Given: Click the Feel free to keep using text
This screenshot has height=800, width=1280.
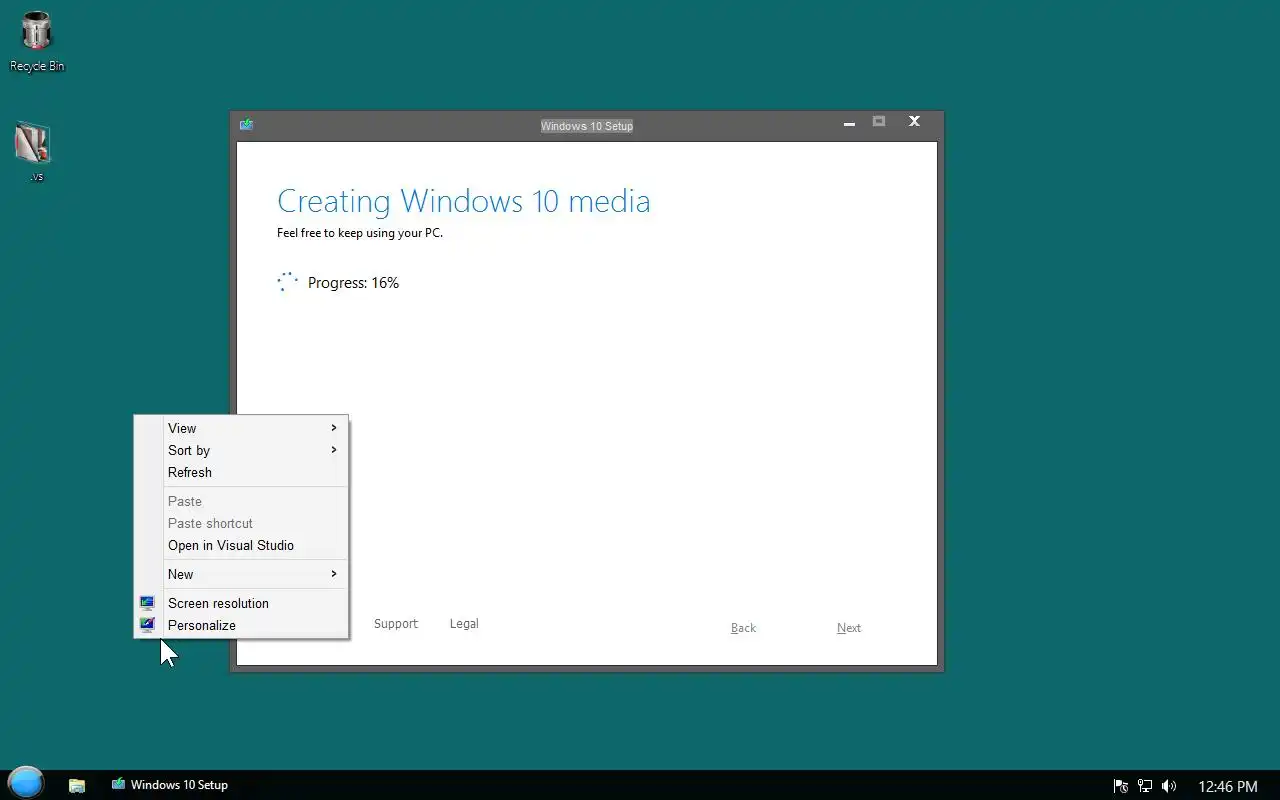Looking at the screenshot, I should pos(360,233).
